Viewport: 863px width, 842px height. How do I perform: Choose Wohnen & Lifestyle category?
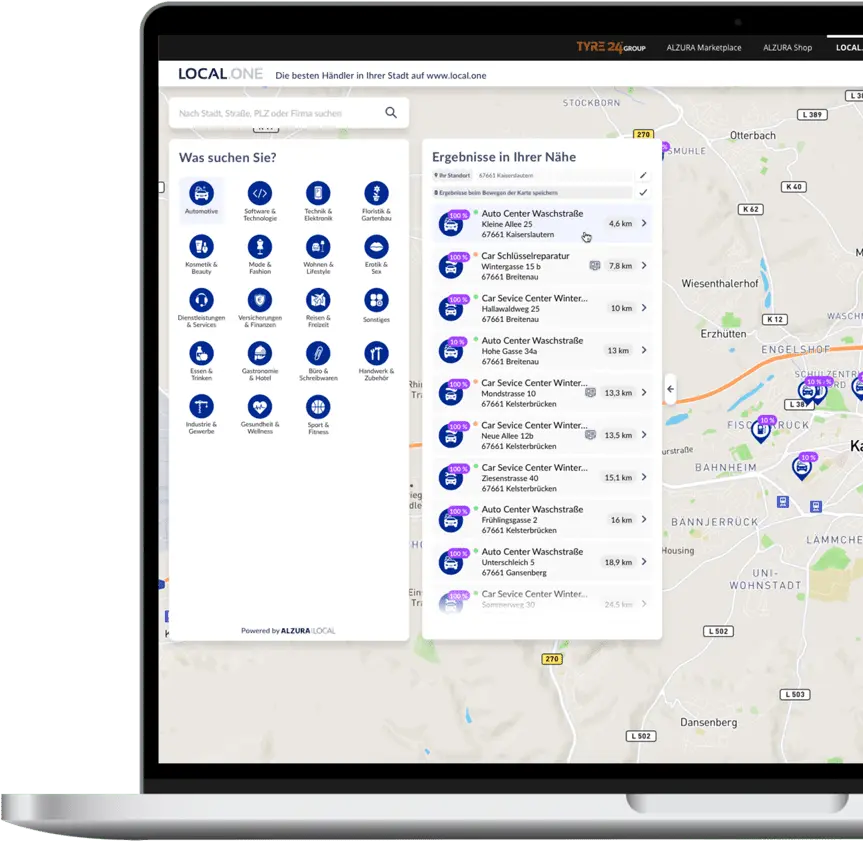click(x=318, y=247)
